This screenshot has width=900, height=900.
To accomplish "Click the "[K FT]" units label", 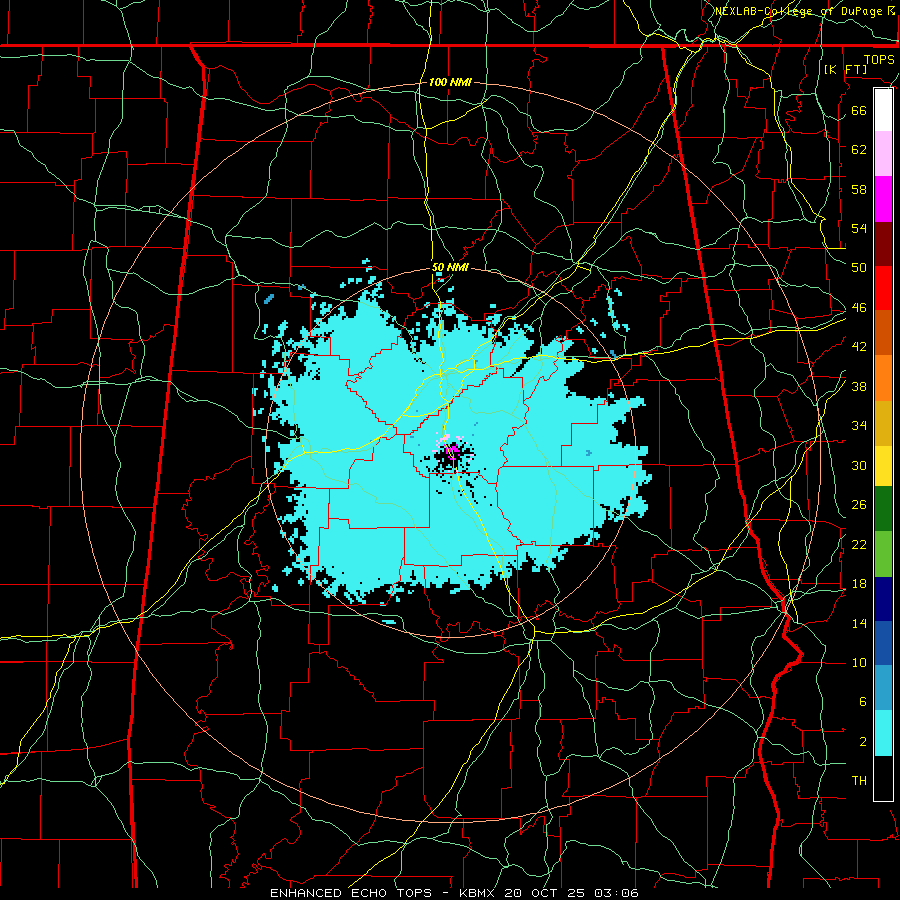I will [x=845, y=69].
